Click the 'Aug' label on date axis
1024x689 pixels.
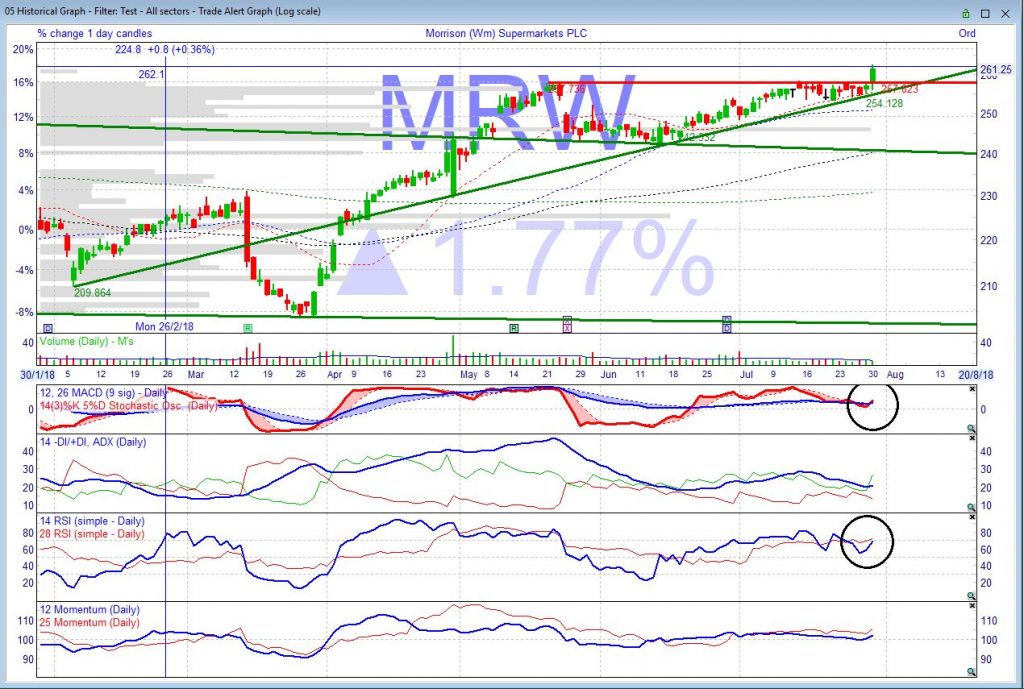click(895, 374)
